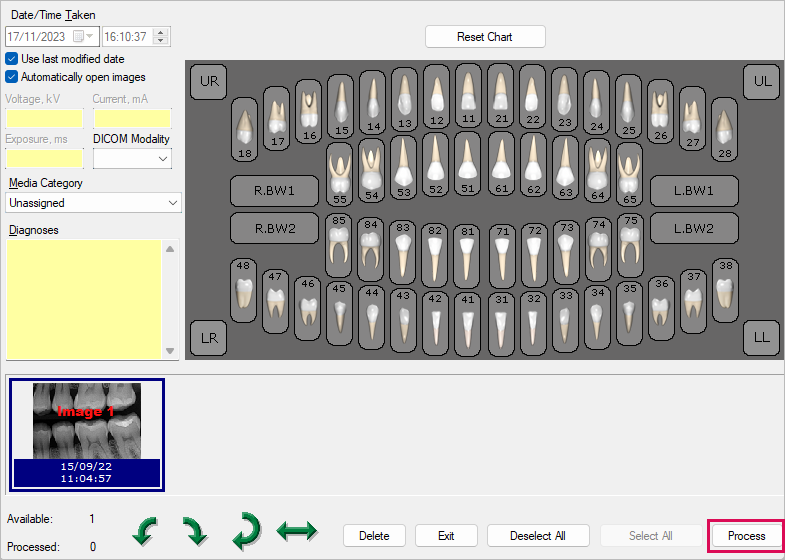Rotate image 180 degrees with circular arrow

pos(247,531)
